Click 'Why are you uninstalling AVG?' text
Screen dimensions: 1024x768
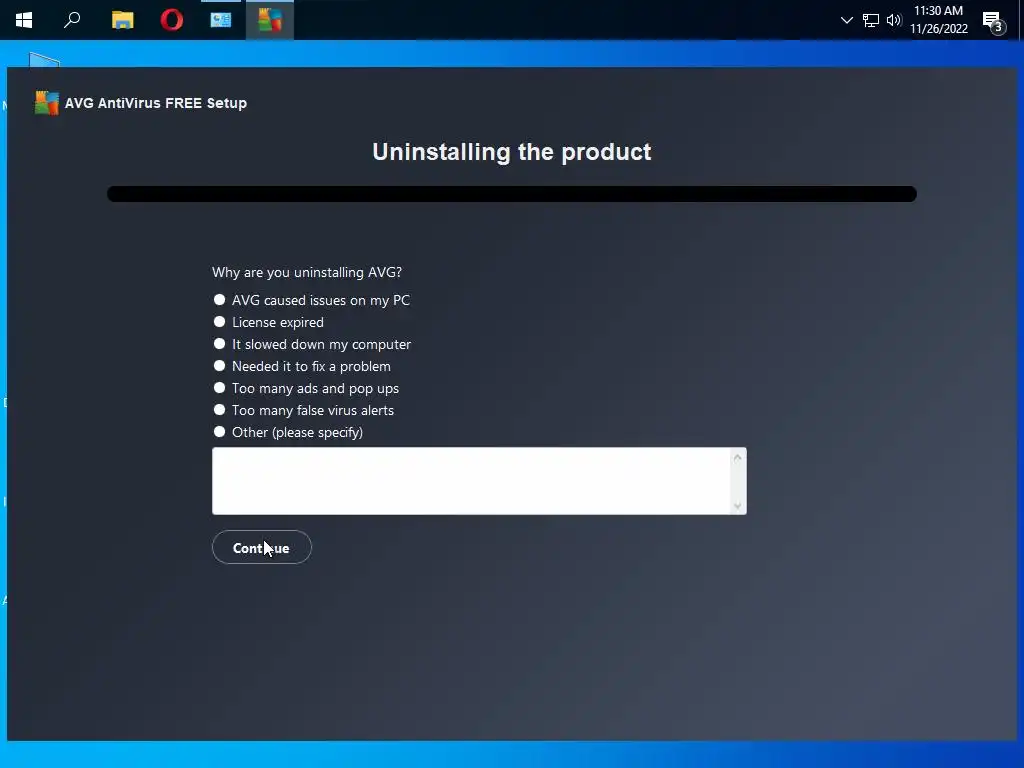pyautogui.click(x=307, y=272)
